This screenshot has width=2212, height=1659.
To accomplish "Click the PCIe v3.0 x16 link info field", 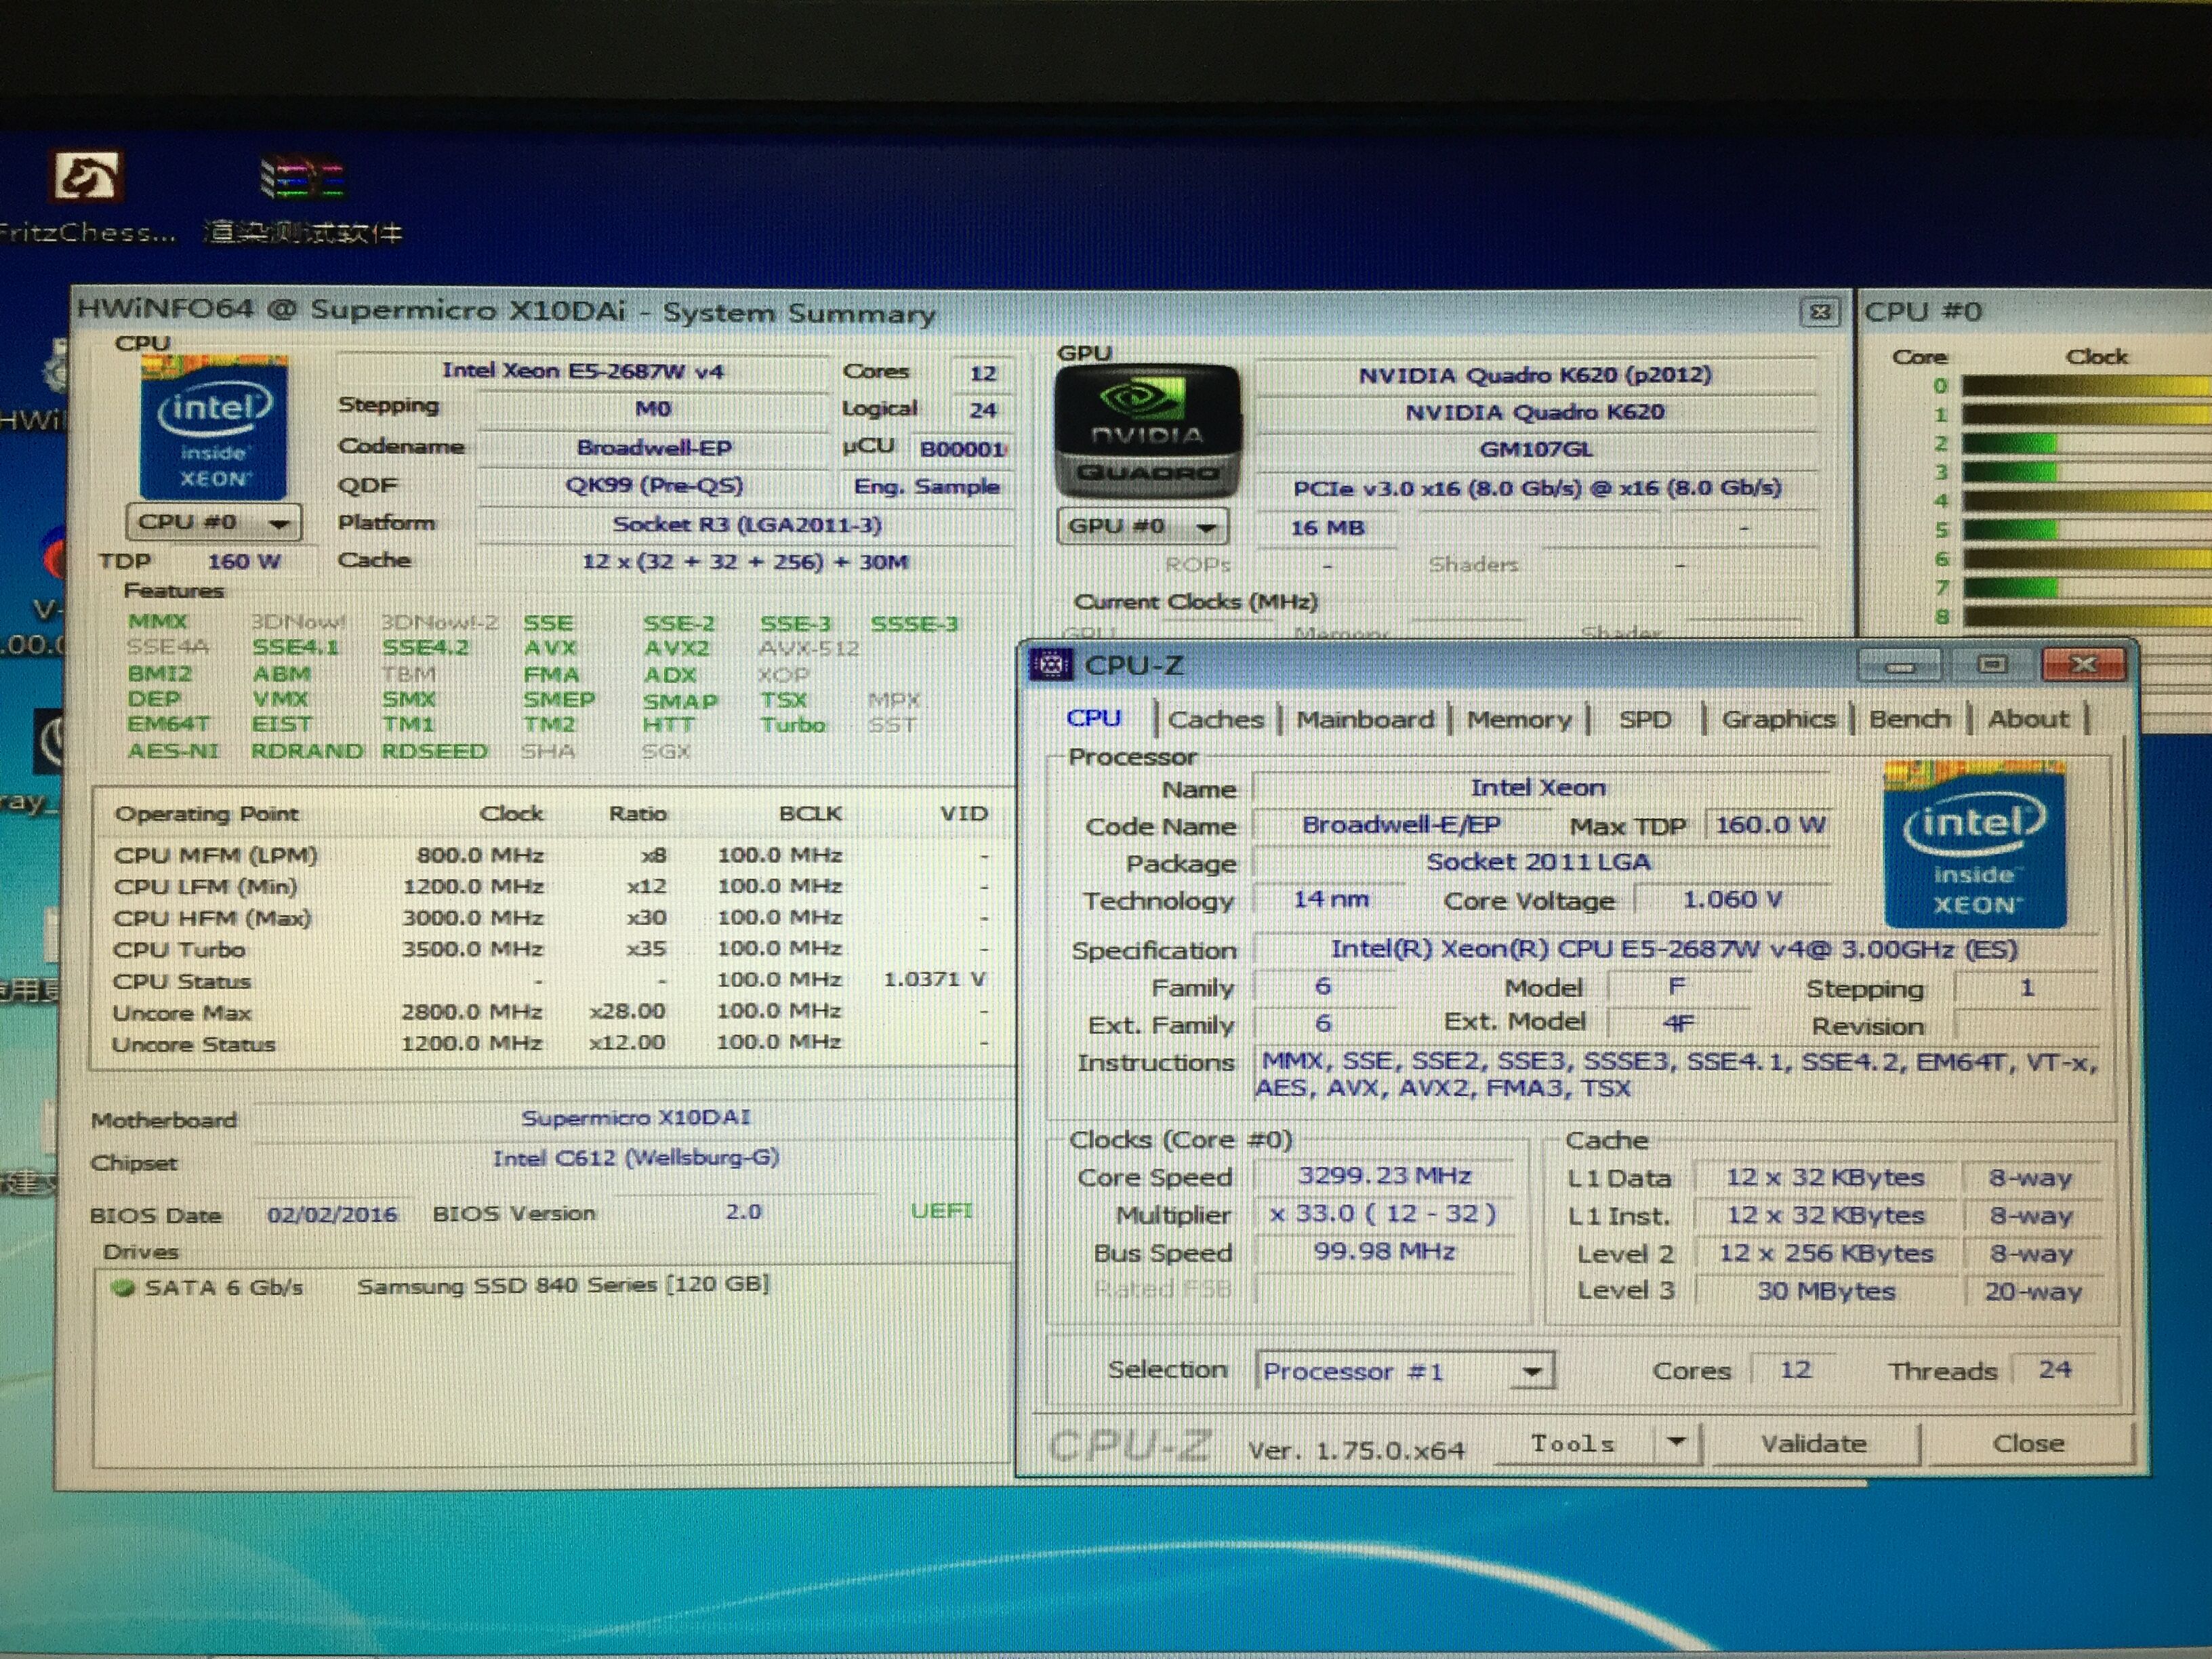I will point(1536,488).
